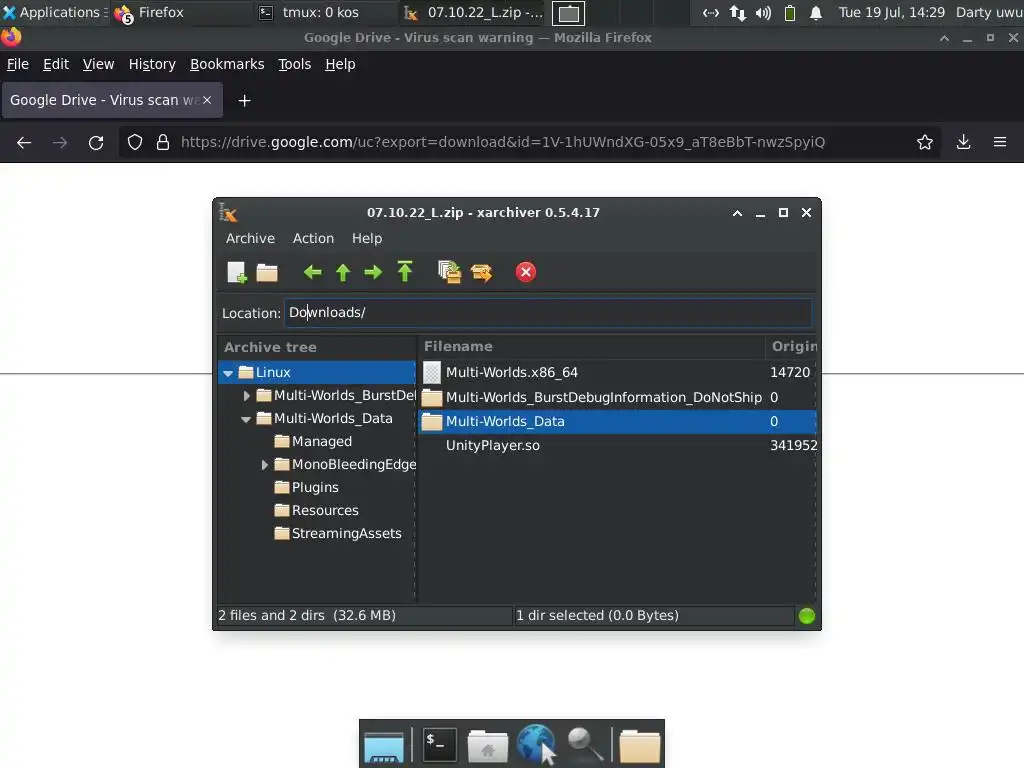Click the volume icon in the top panel

(763, 13)
